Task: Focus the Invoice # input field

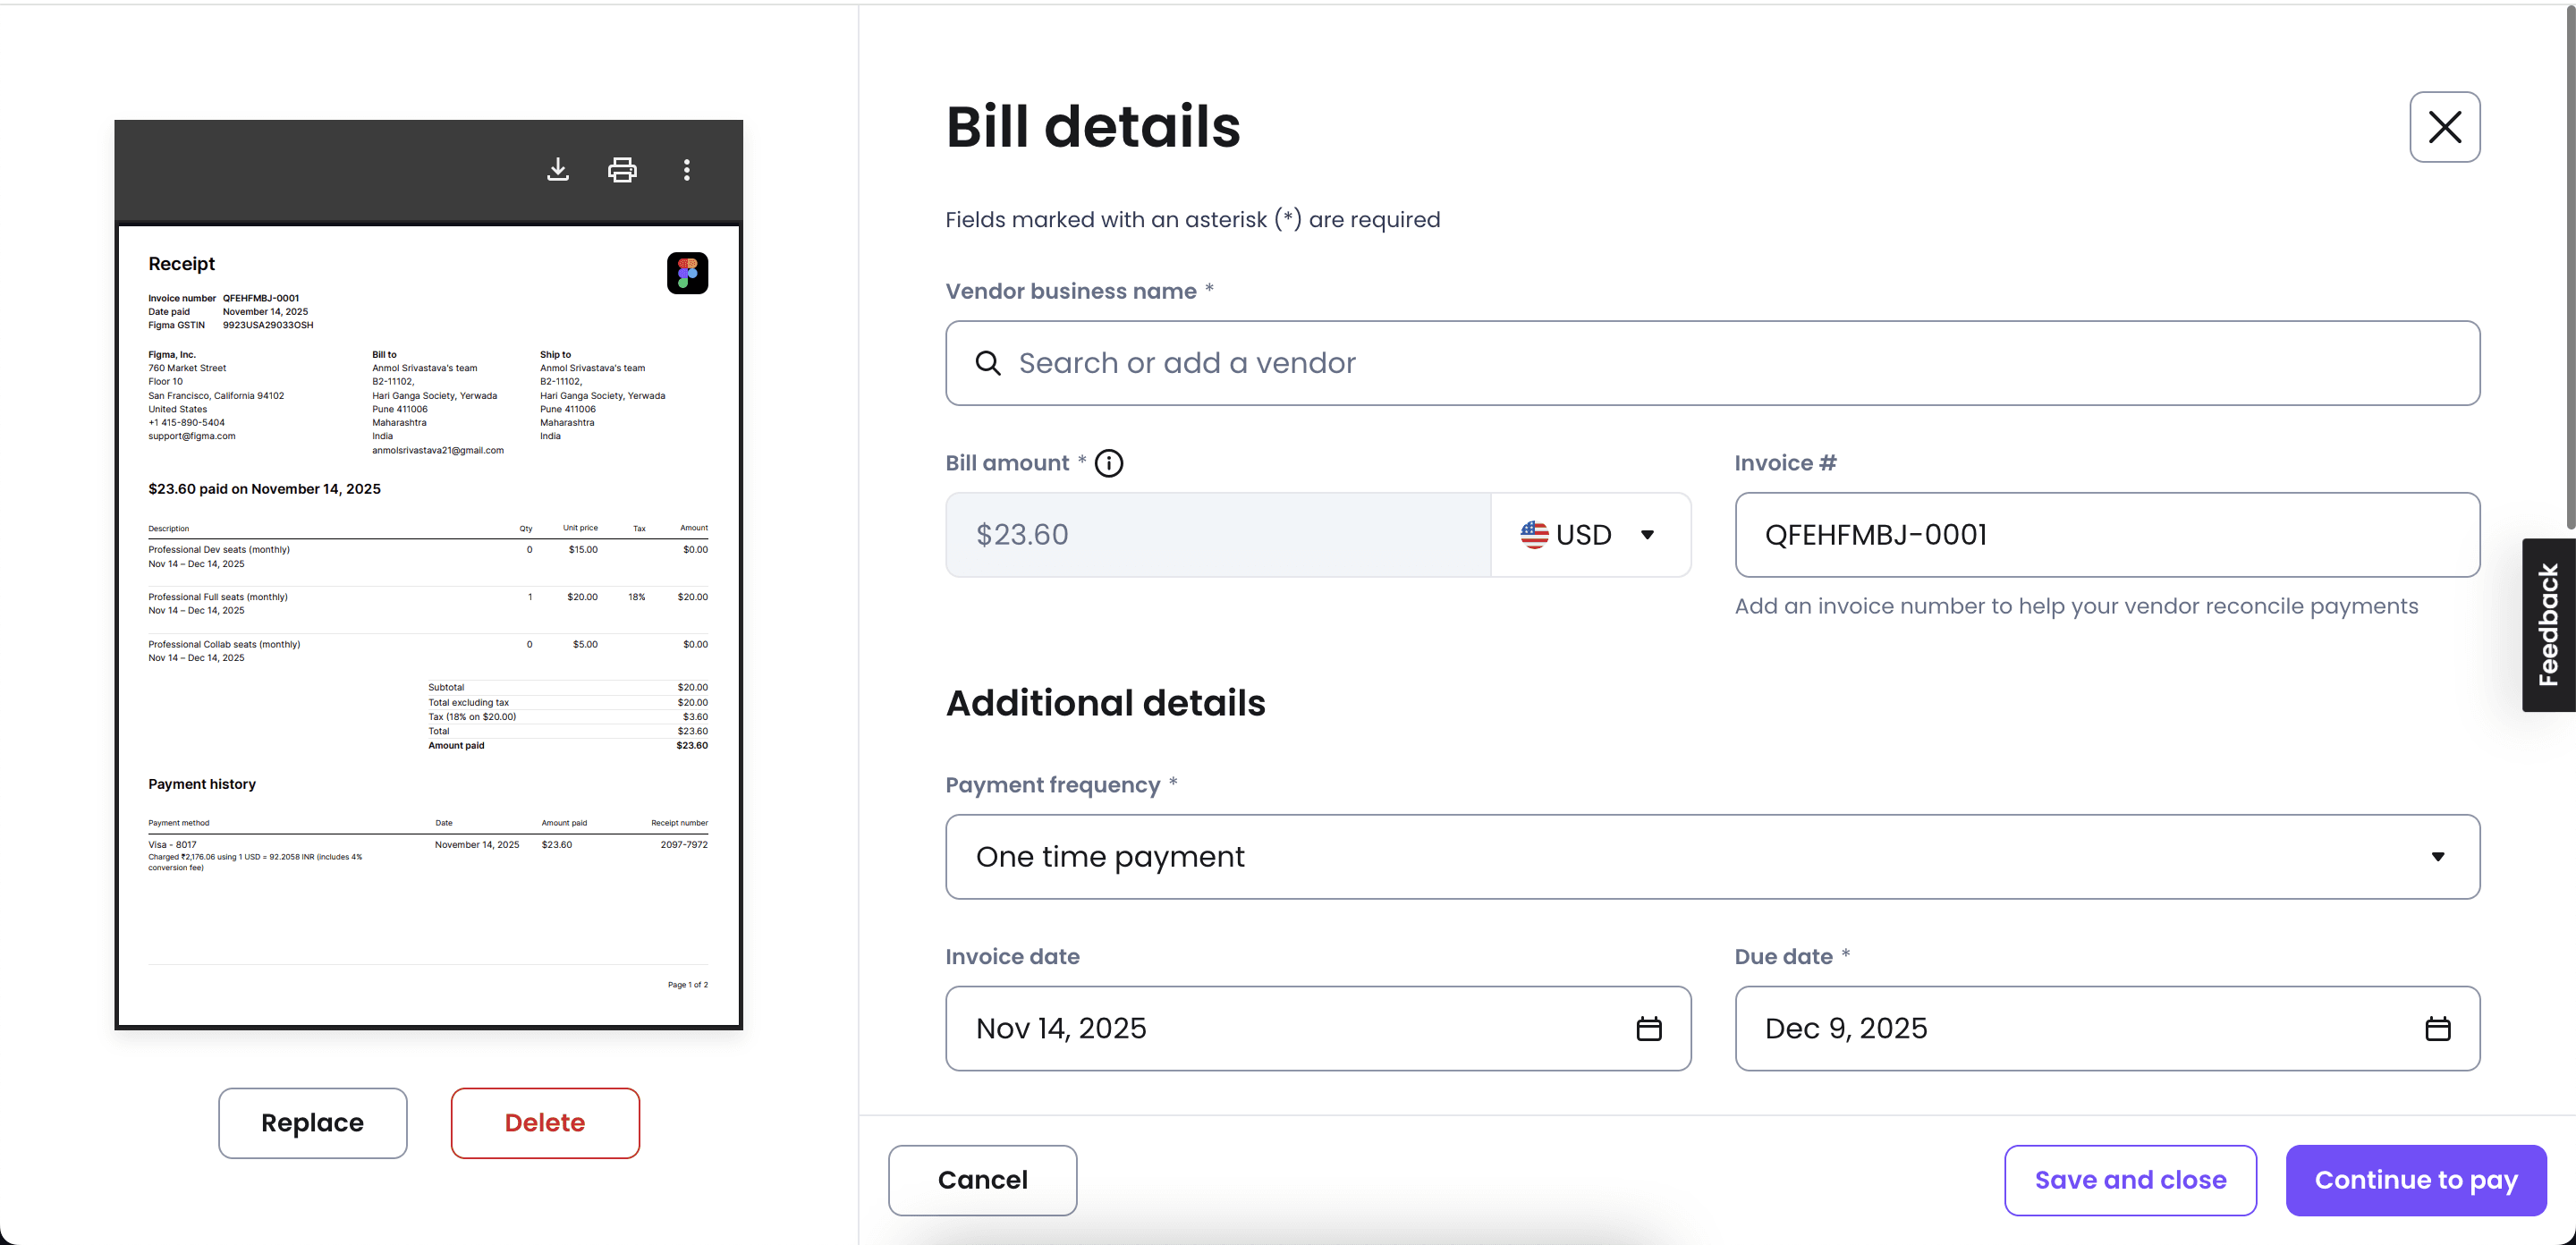Action: click(2106, 535)
